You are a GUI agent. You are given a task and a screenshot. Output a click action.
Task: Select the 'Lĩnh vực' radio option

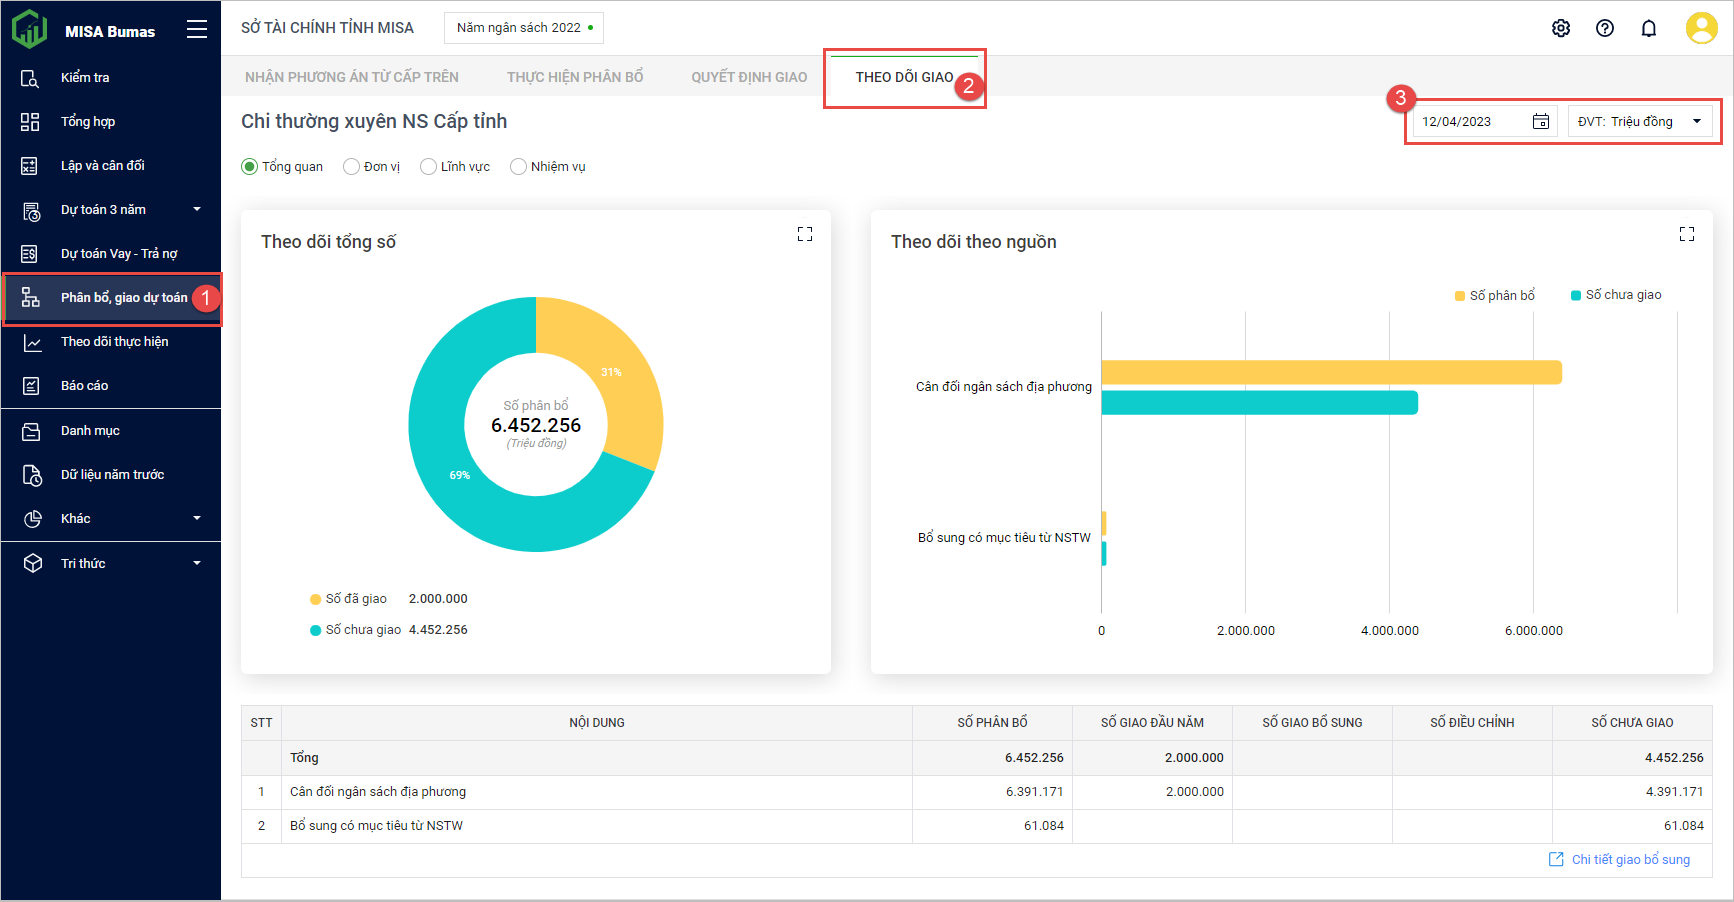428,167
